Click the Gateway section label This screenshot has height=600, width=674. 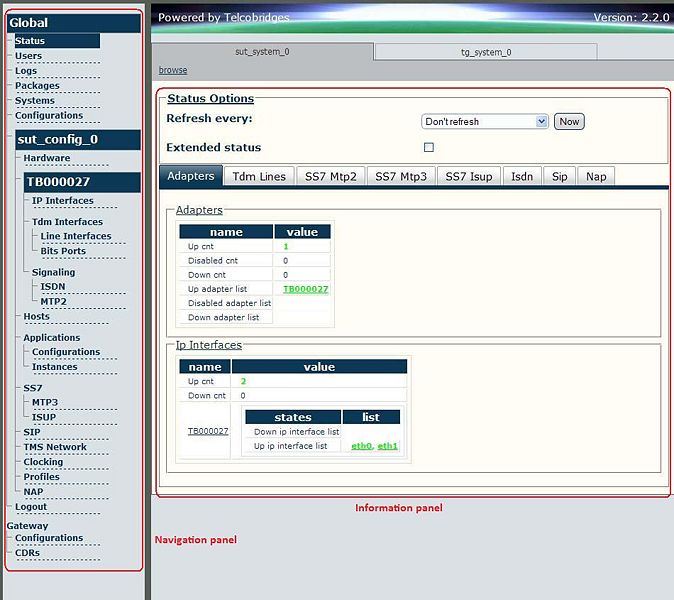pos(28,526)
